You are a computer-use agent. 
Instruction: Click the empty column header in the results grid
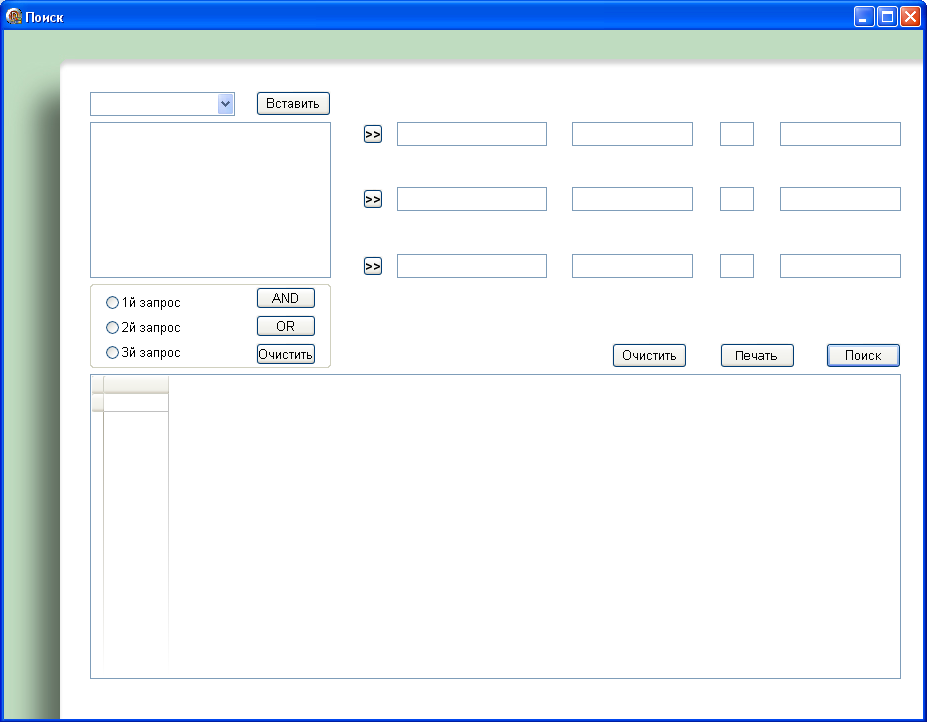pyautogui.click(x=136, y=384)
